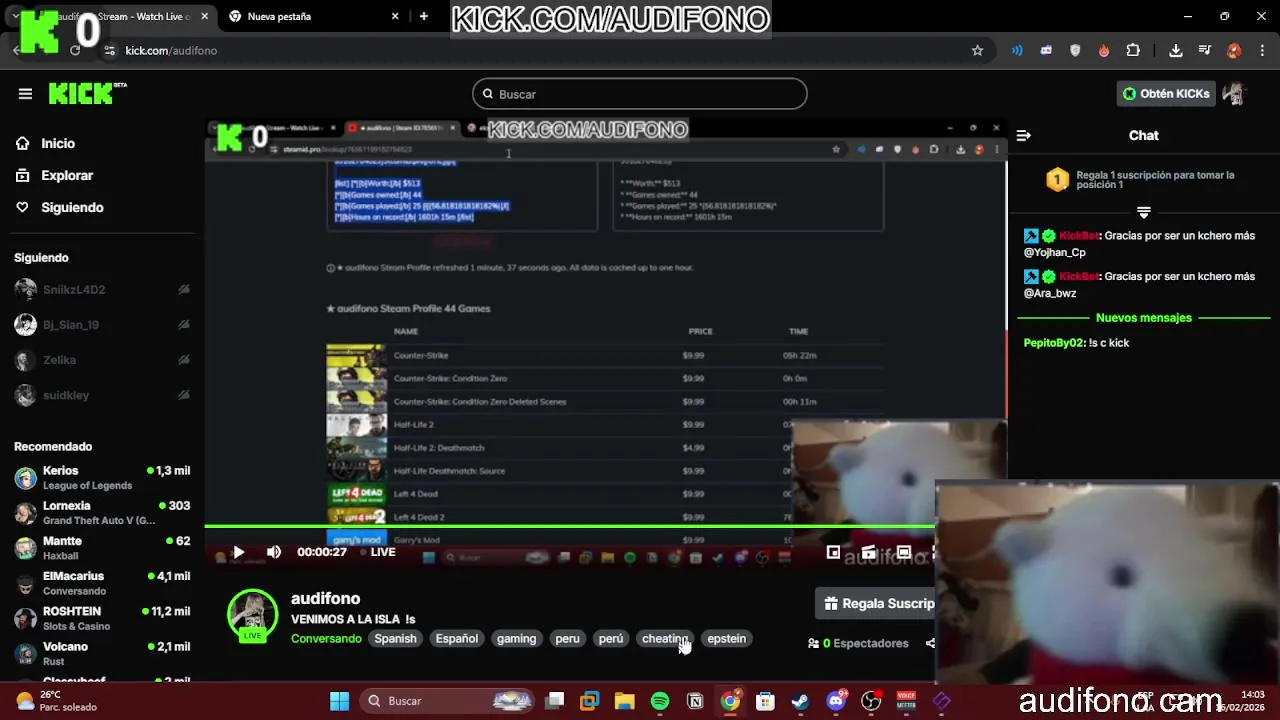
Task: Open the blue sound-wave extension icon
Action: click(1017, 50)
